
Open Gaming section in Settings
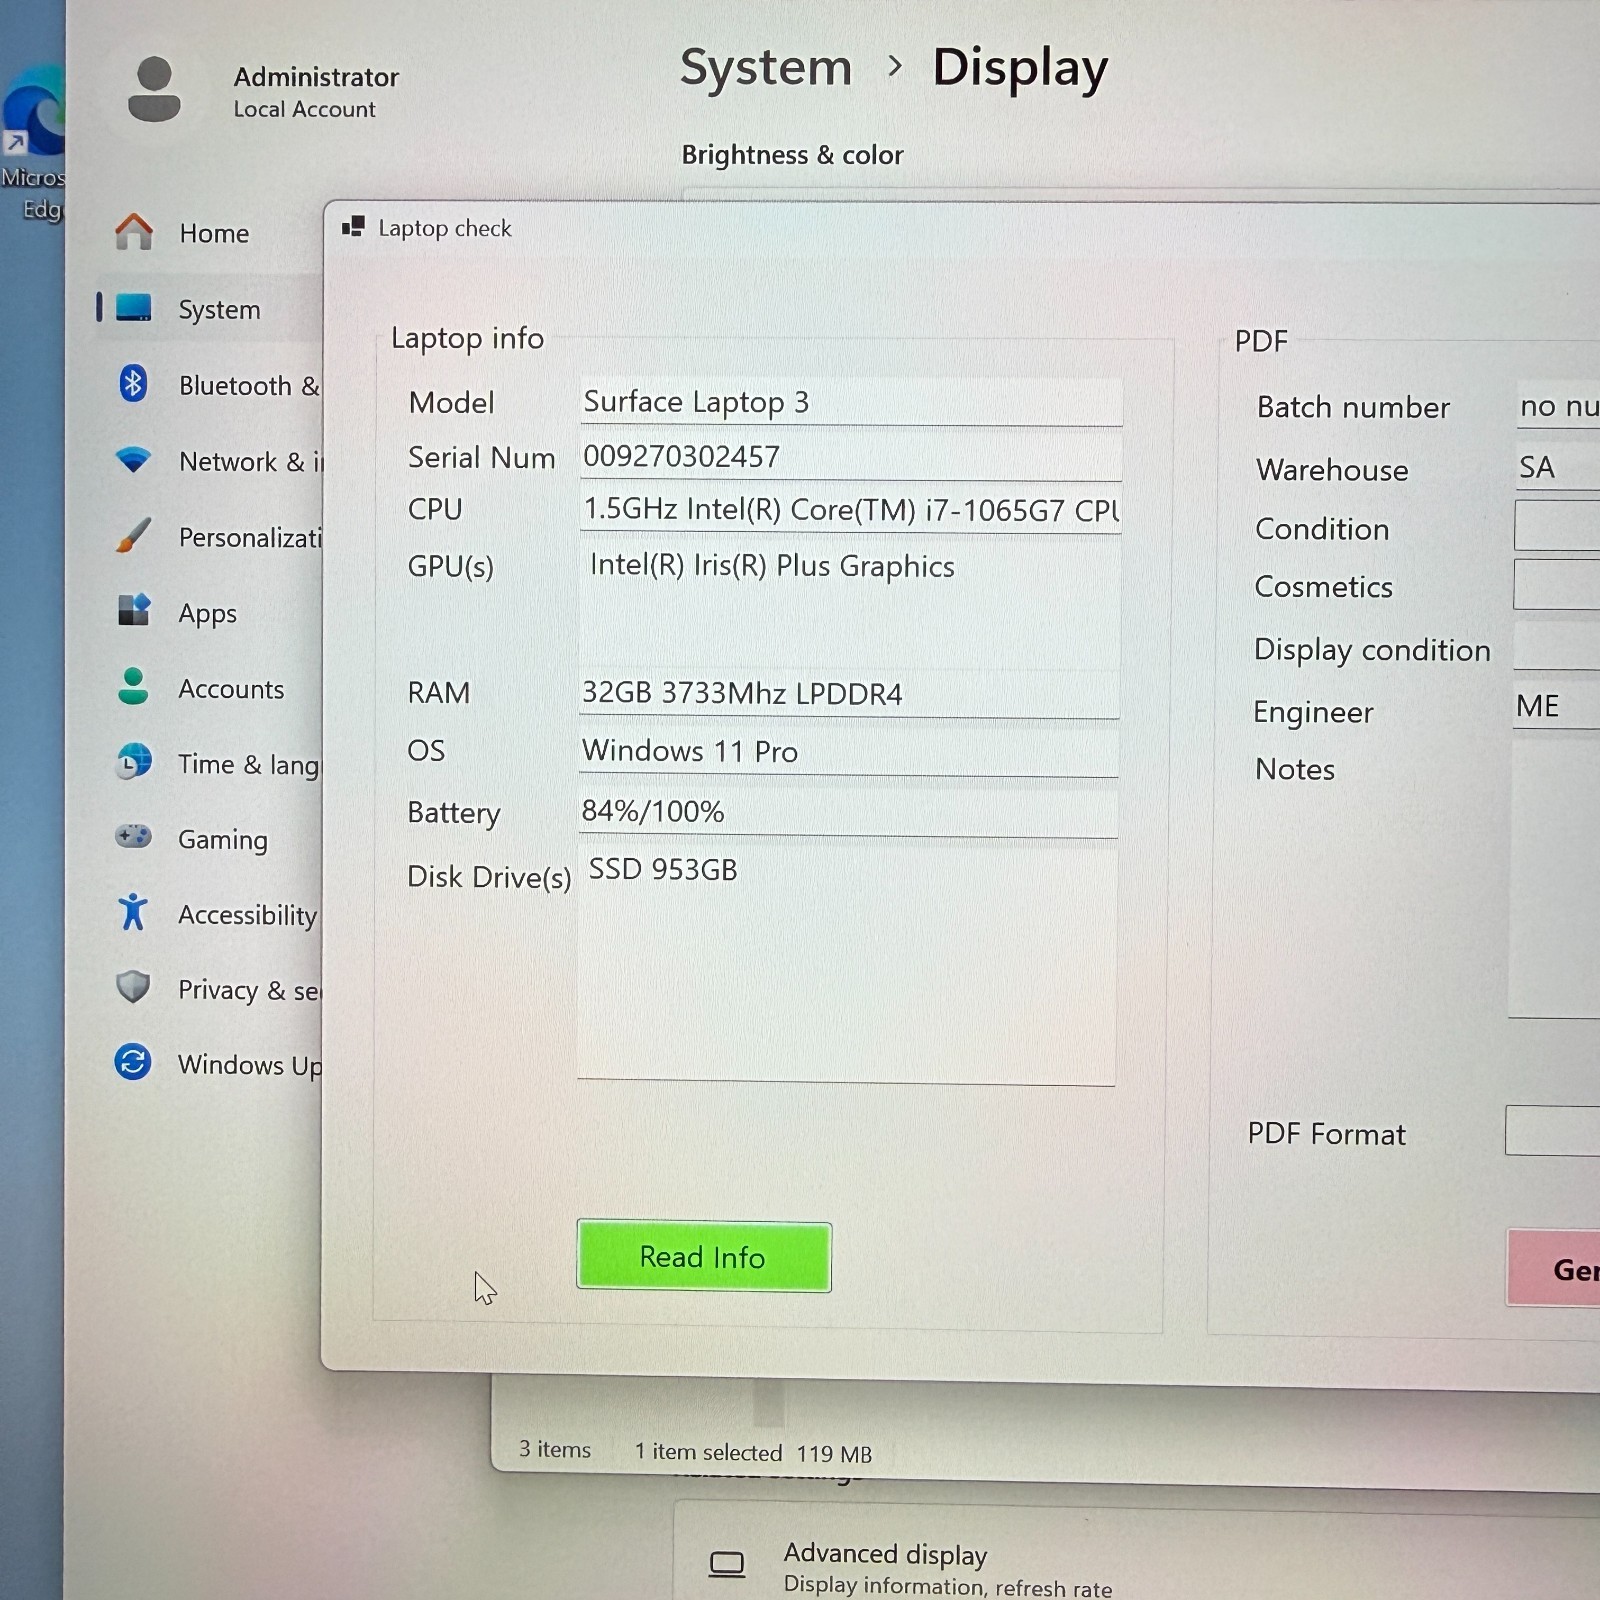223,840
